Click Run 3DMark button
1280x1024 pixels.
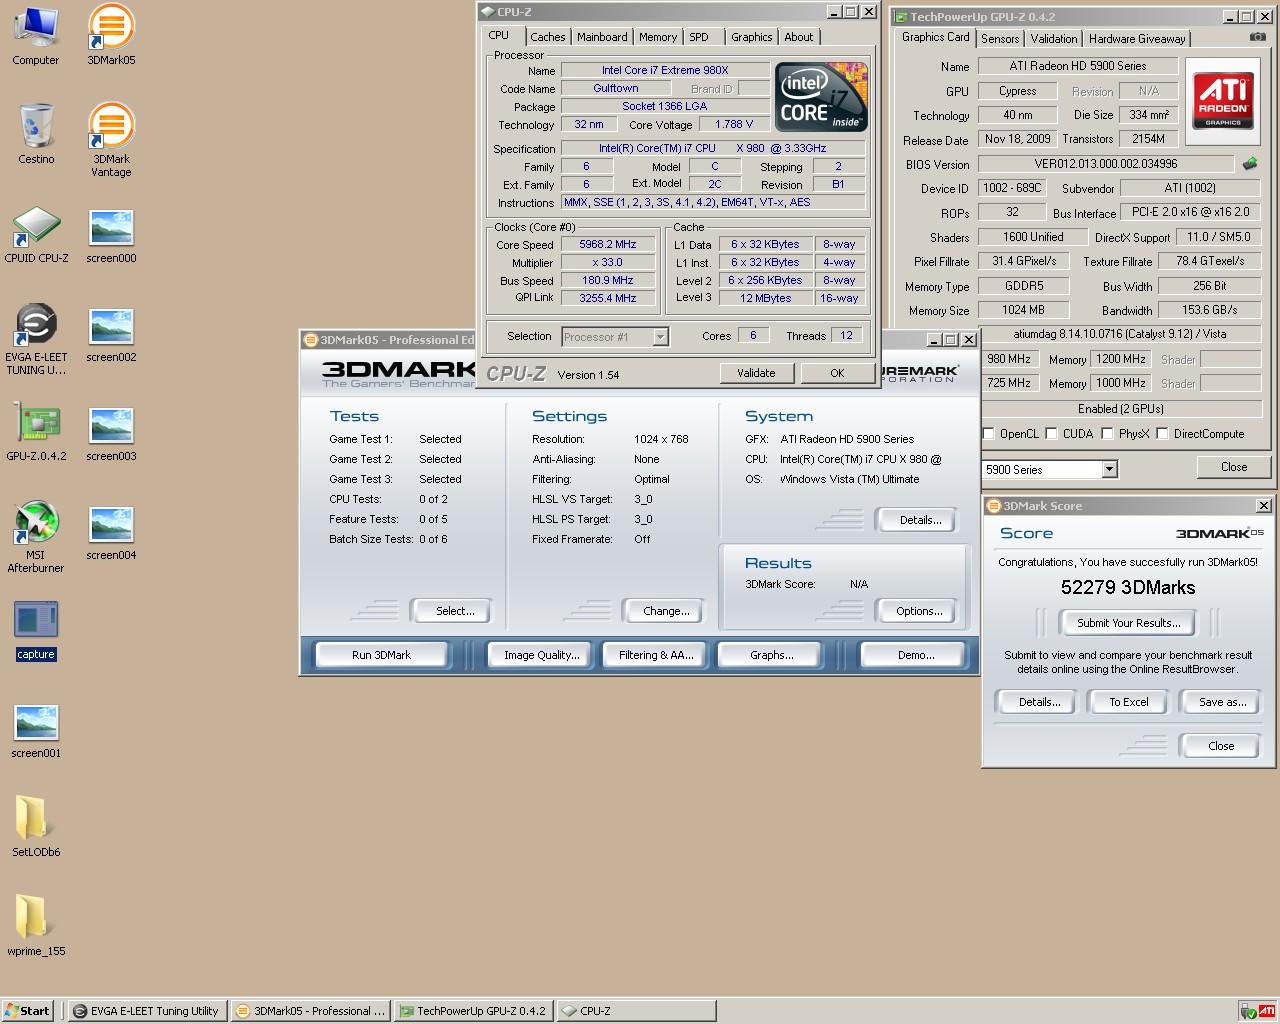[382, 655]
